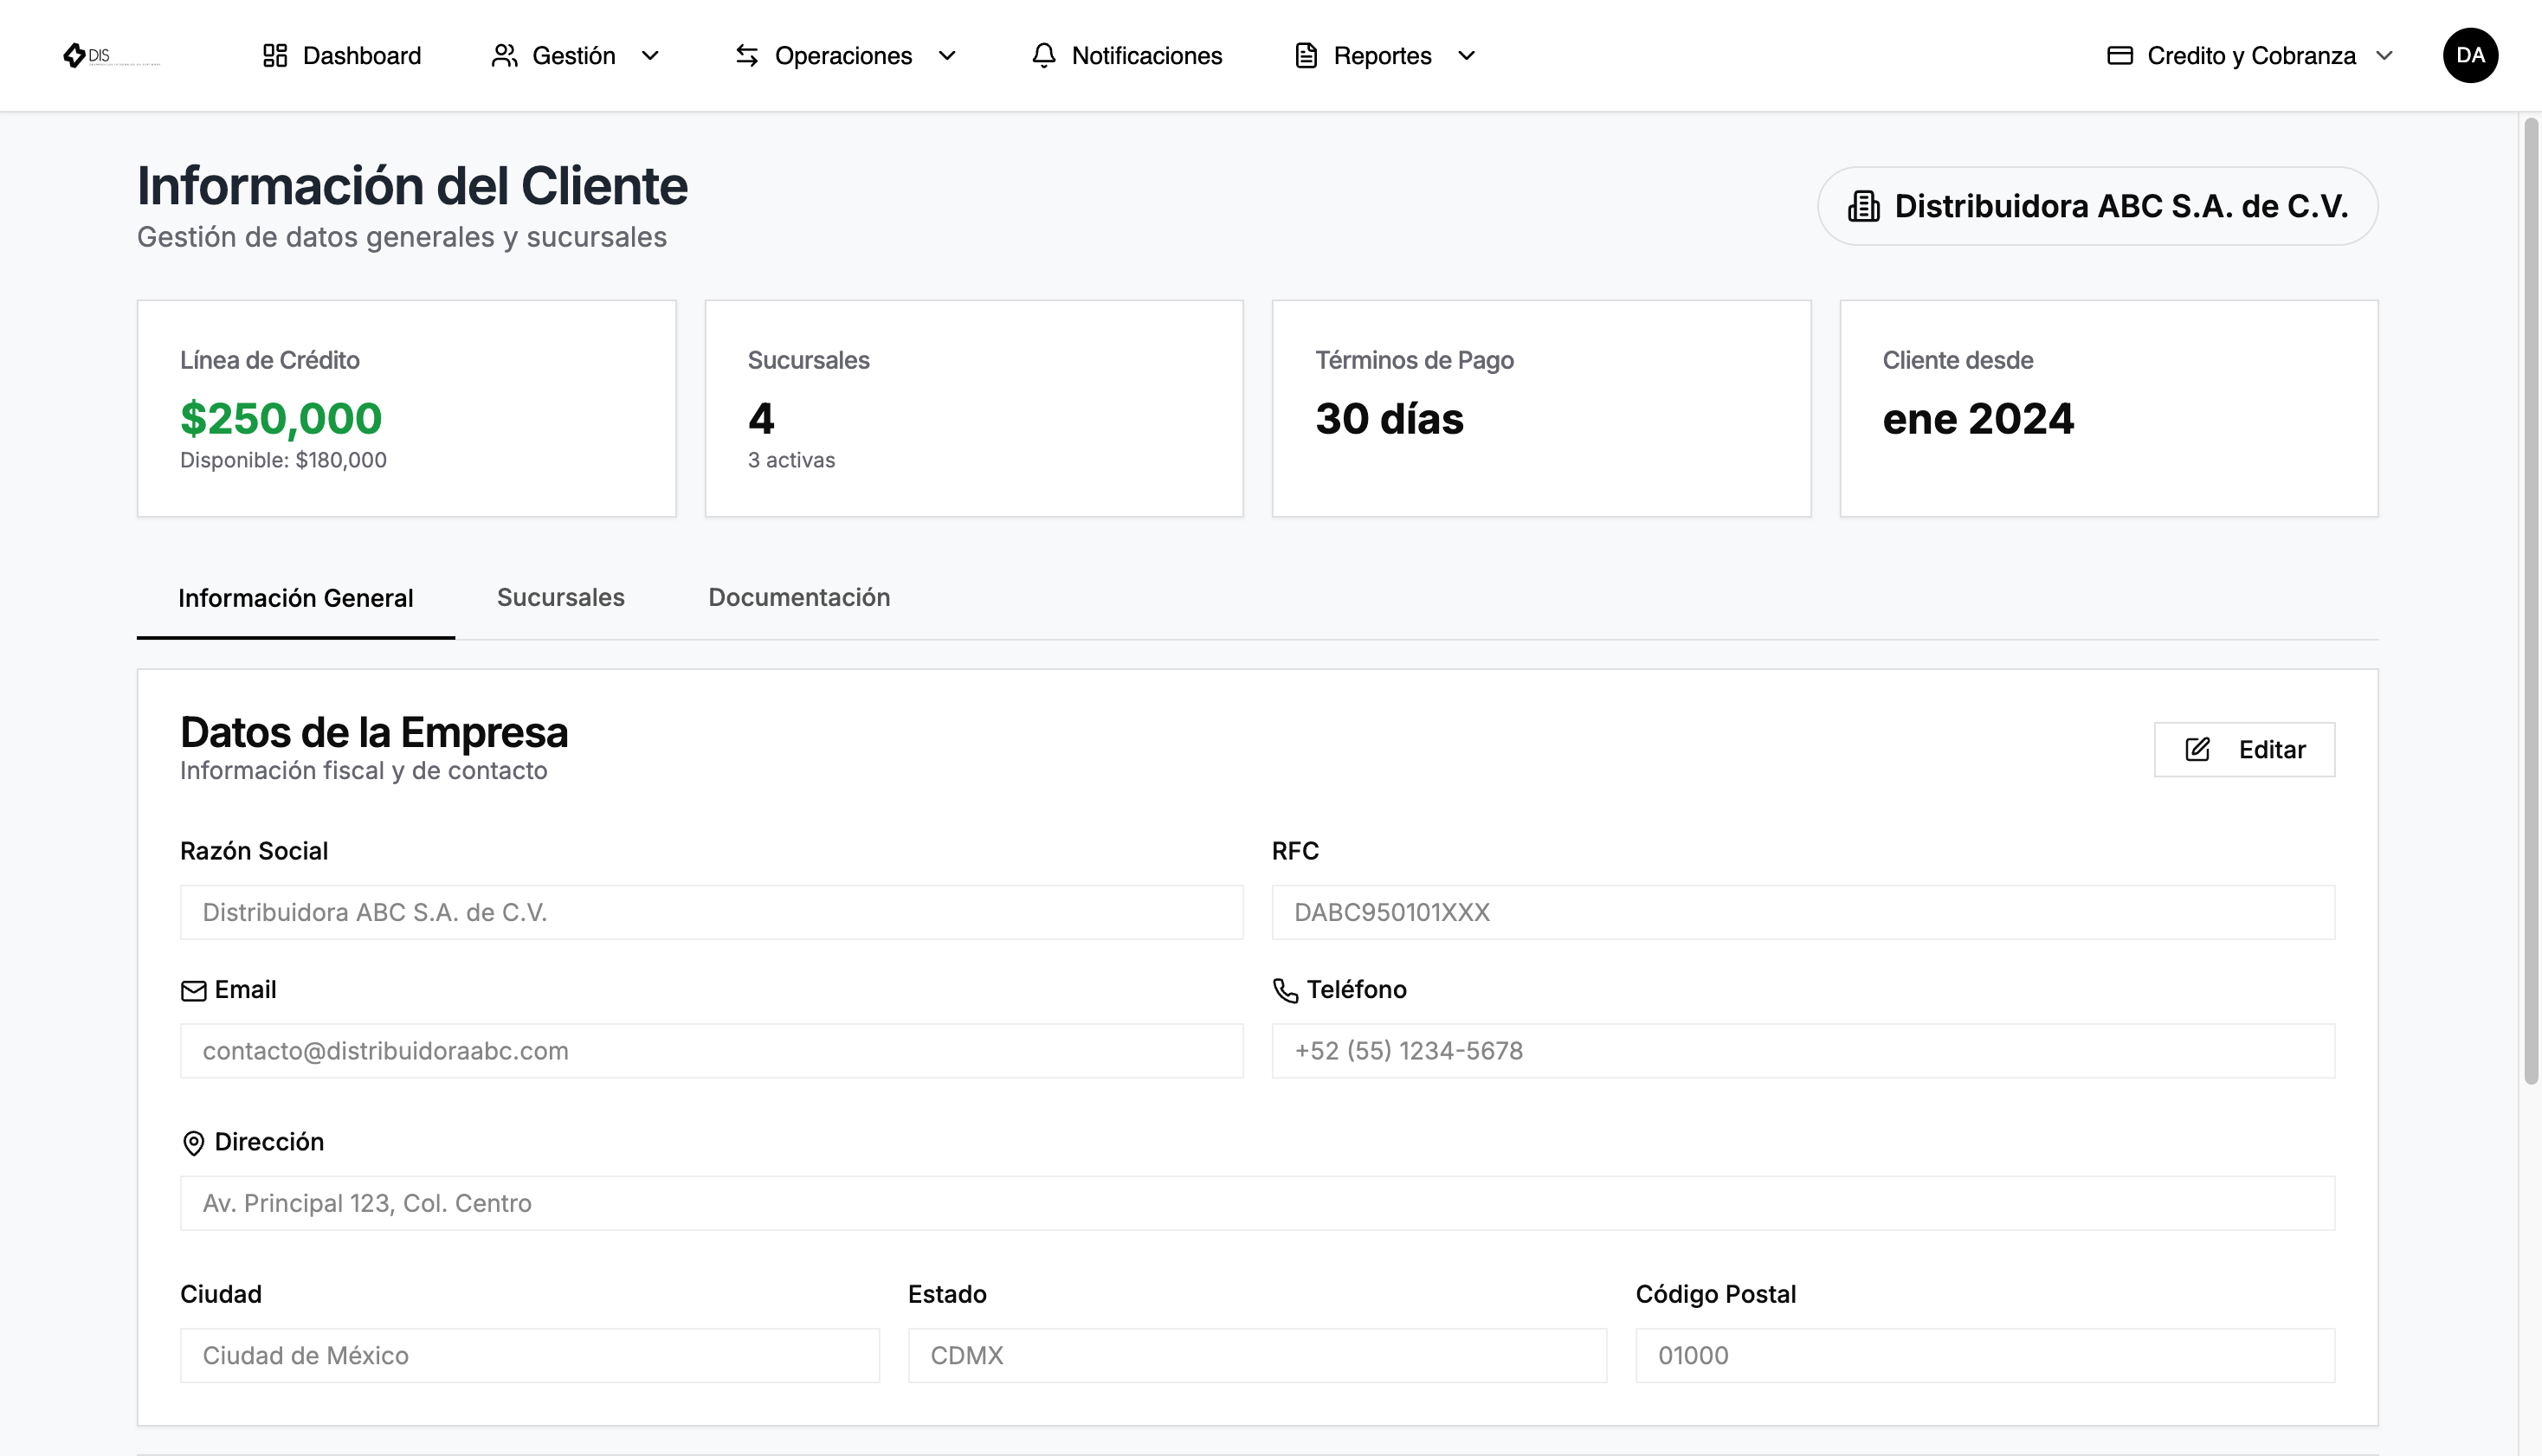The height and width of the screenshot is (1456, 2542).
Task: Click the pencil icon in Editar button
Action: pyautogui.click(x=2197, y=749)
